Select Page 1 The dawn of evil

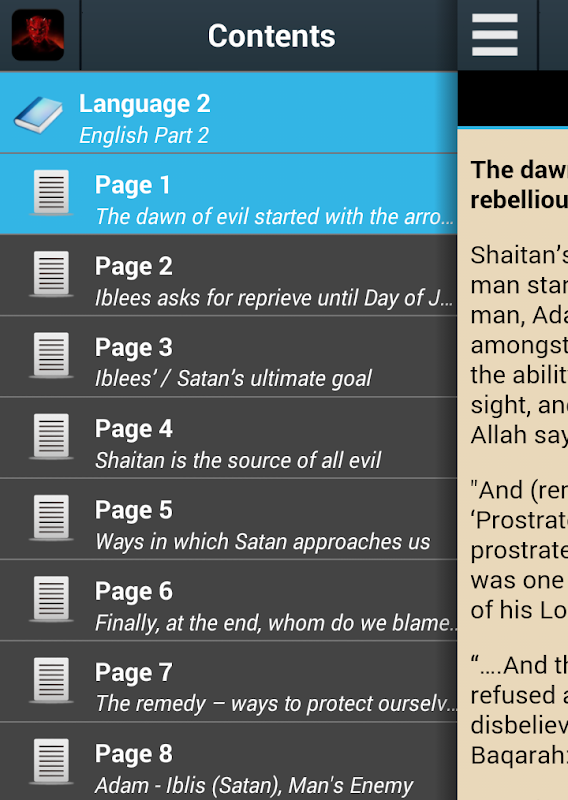pos(229,194)
